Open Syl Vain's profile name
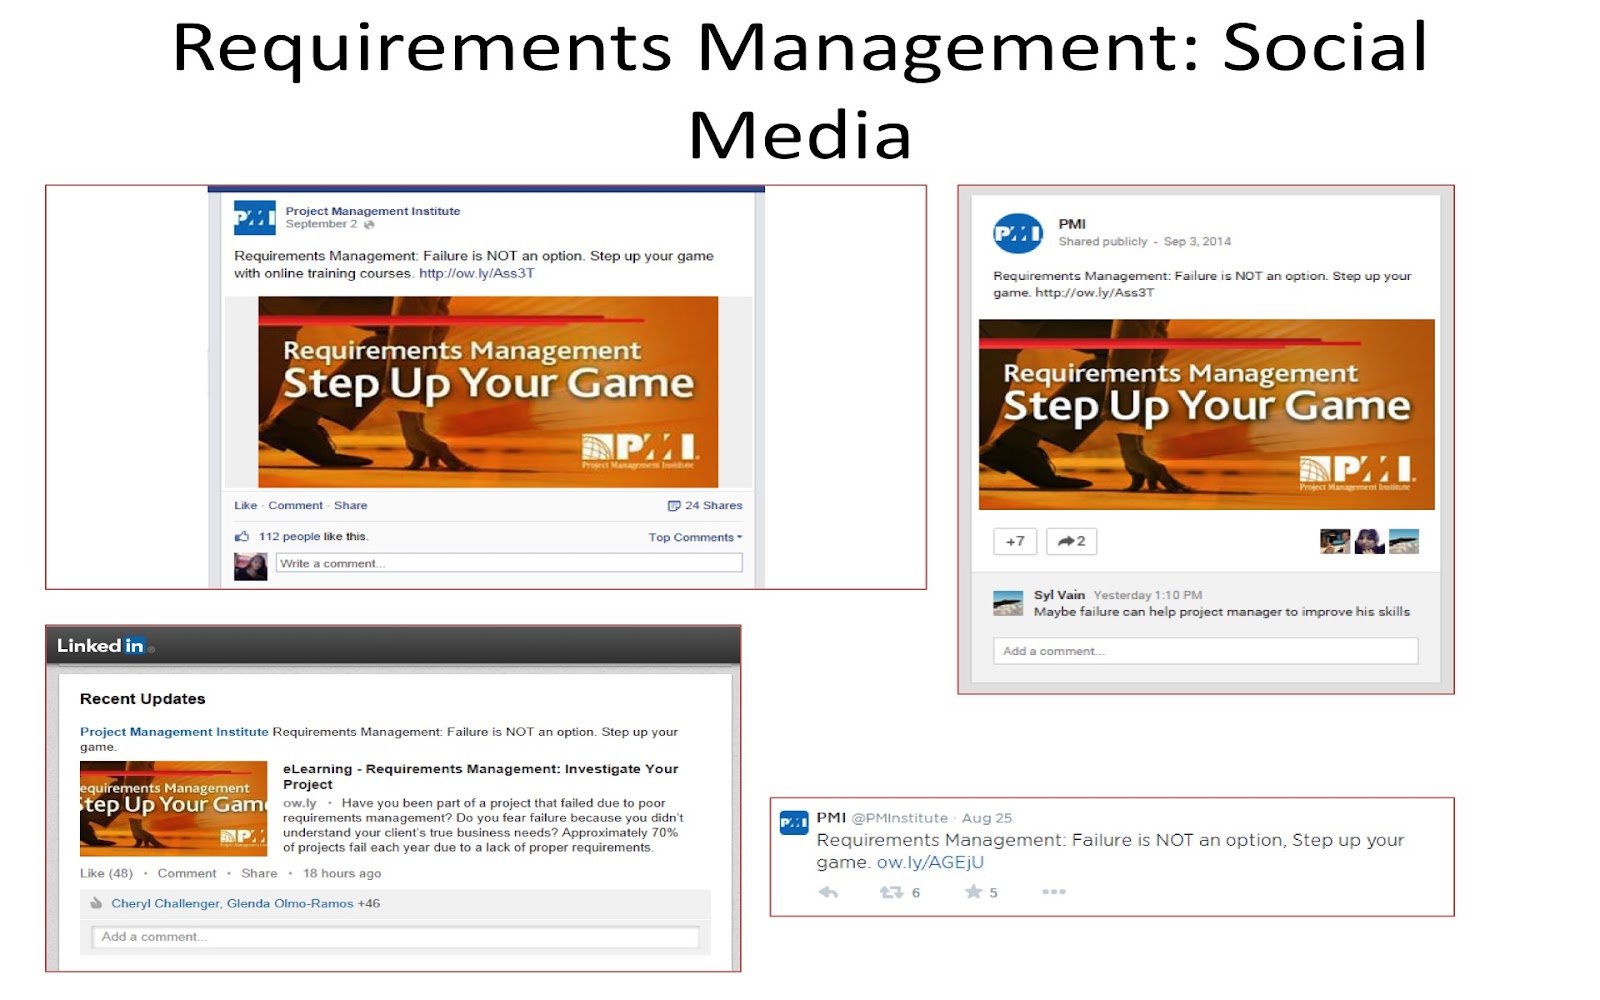 [x=1059, y=595]
